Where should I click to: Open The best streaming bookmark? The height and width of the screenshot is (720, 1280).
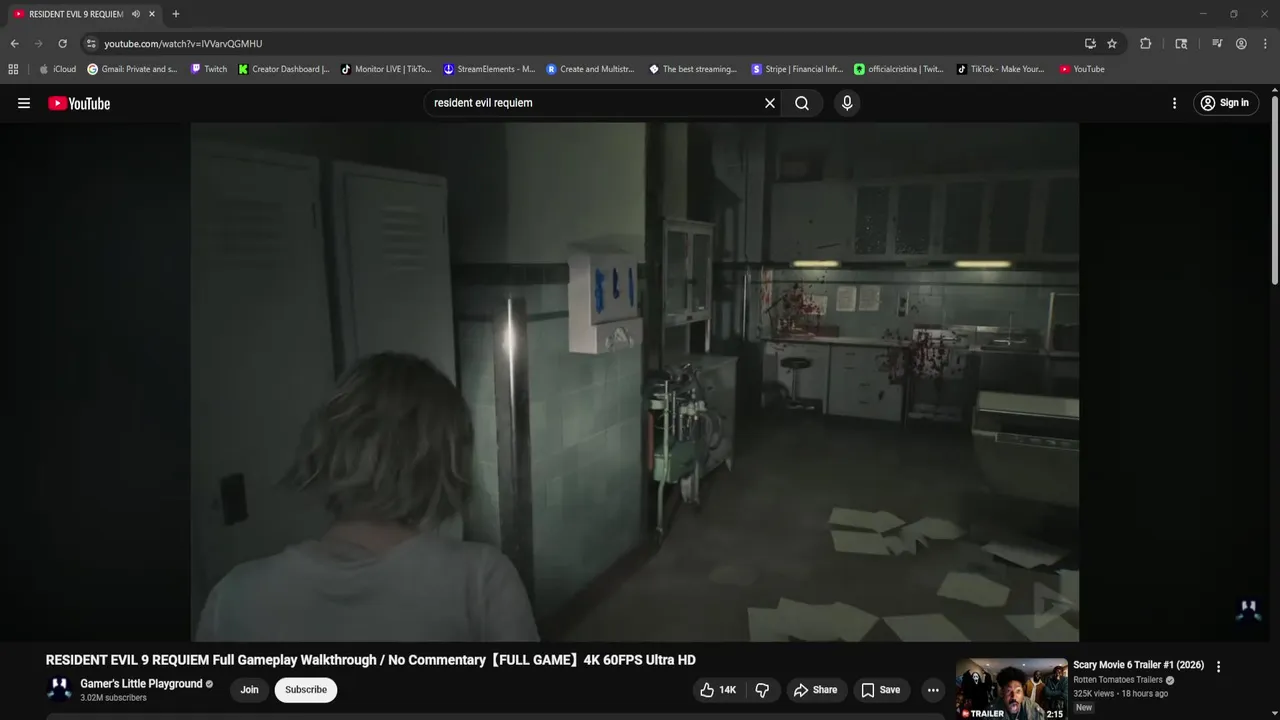693,69
